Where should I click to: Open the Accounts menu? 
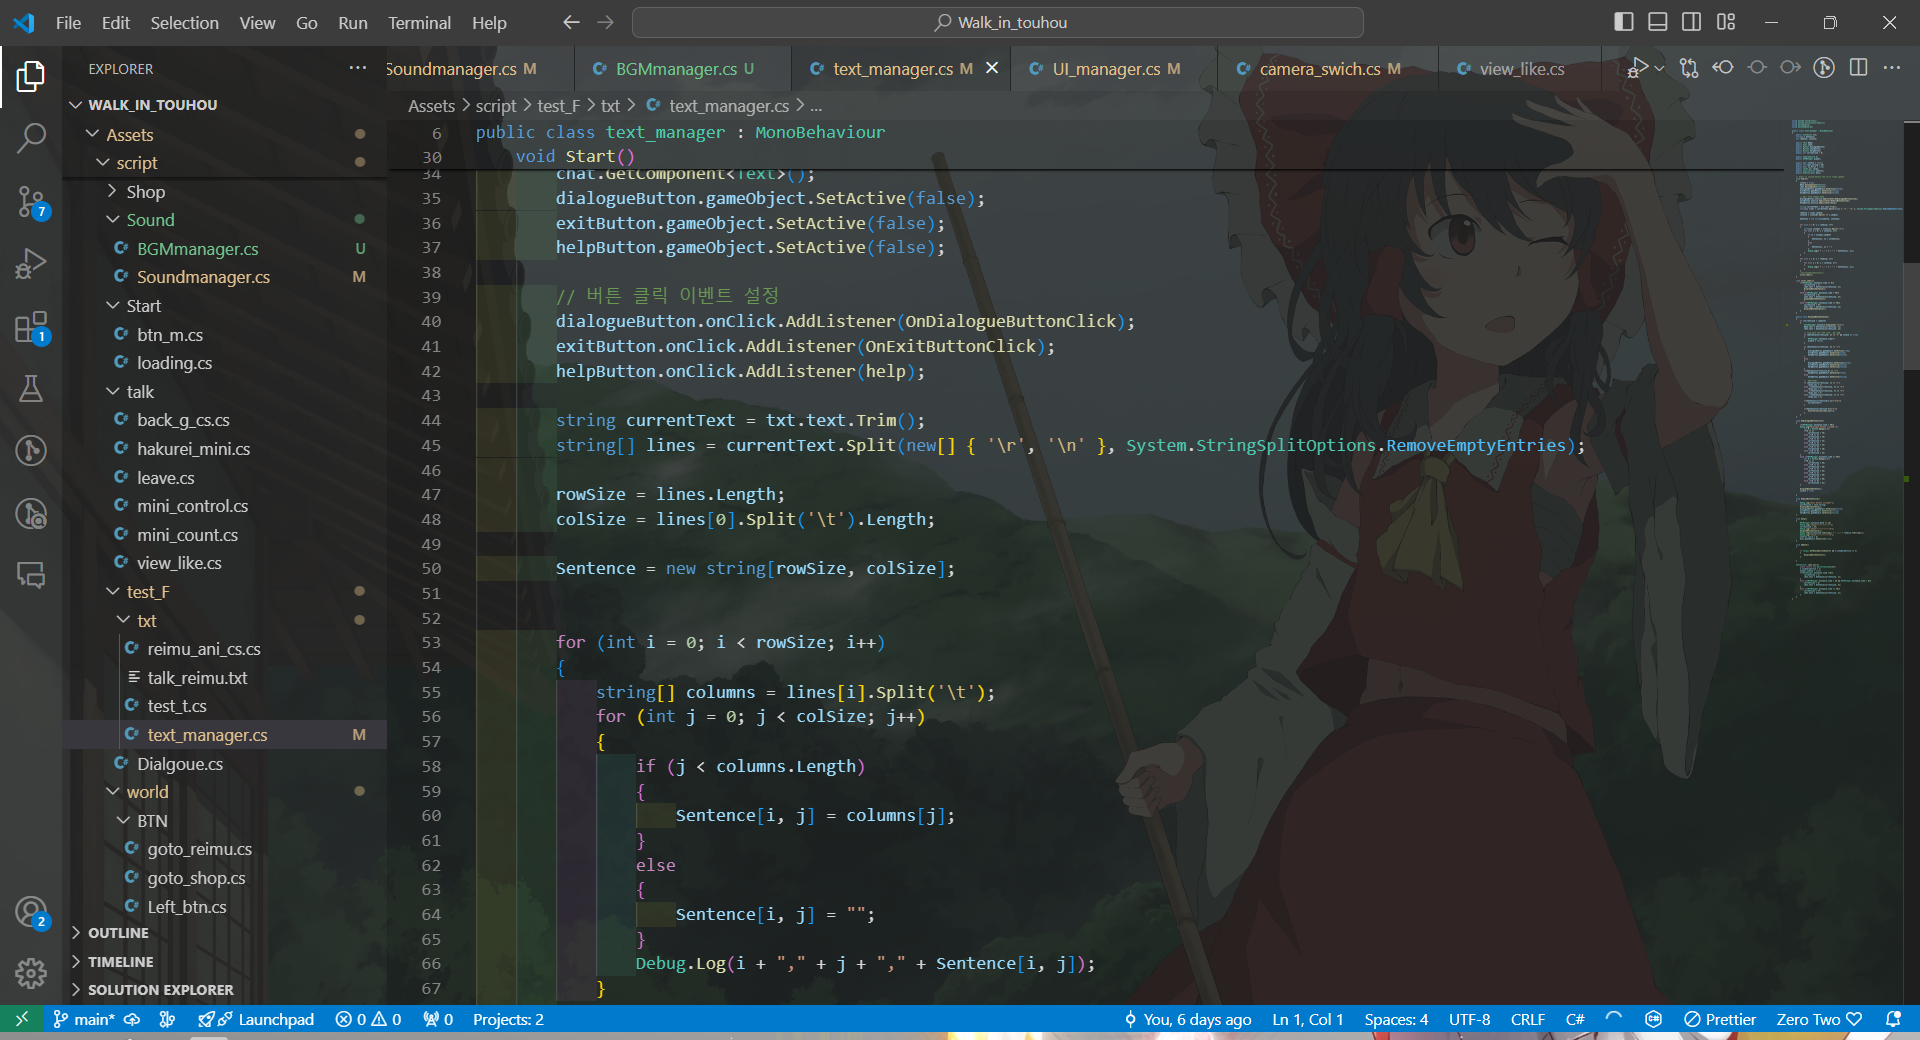31,912
